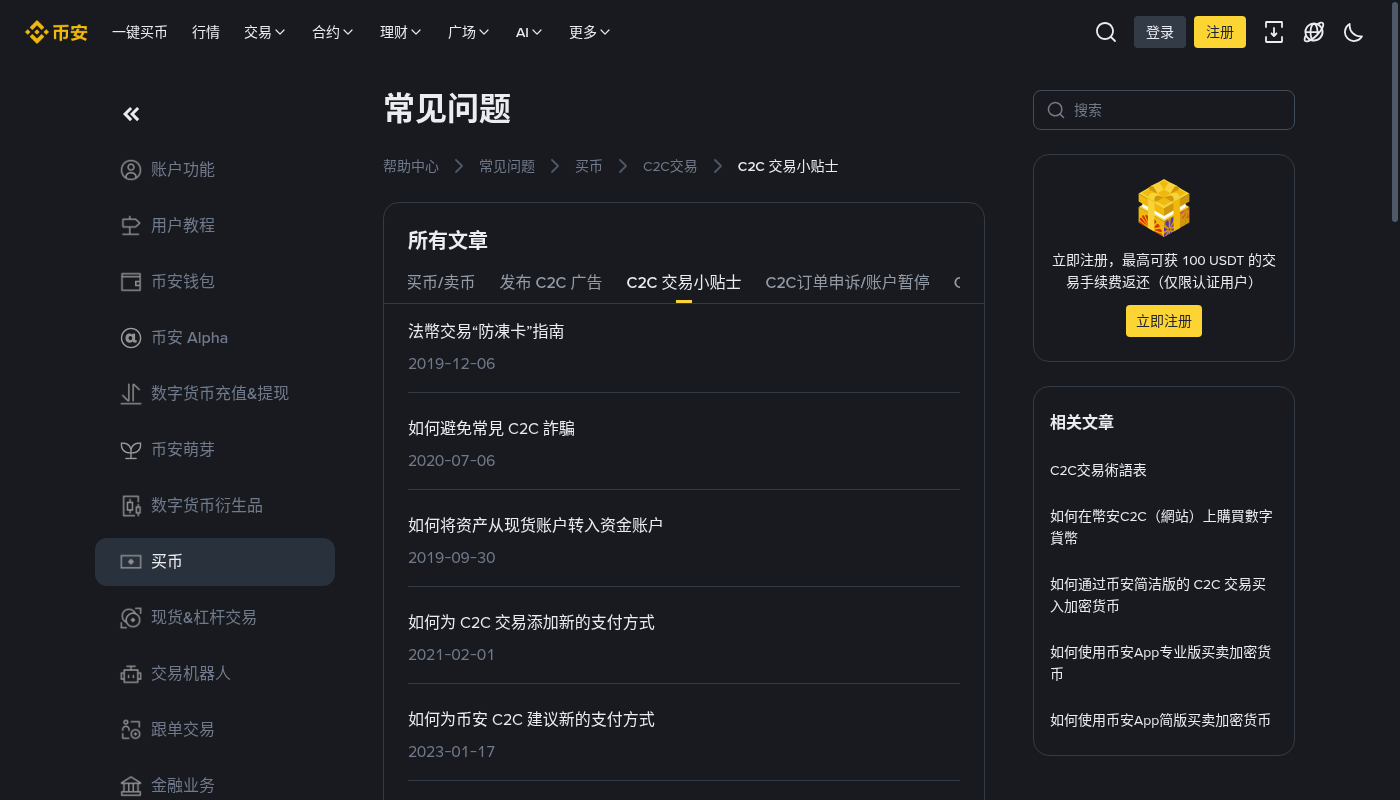
Task: Click magnifier icon inside search box
Action: pyautogui.click(x=1056, y=110)
